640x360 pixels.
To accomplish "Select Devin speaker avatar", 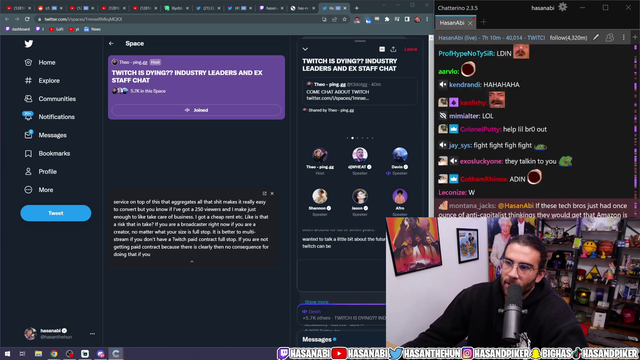I will [x=400, y=155].
